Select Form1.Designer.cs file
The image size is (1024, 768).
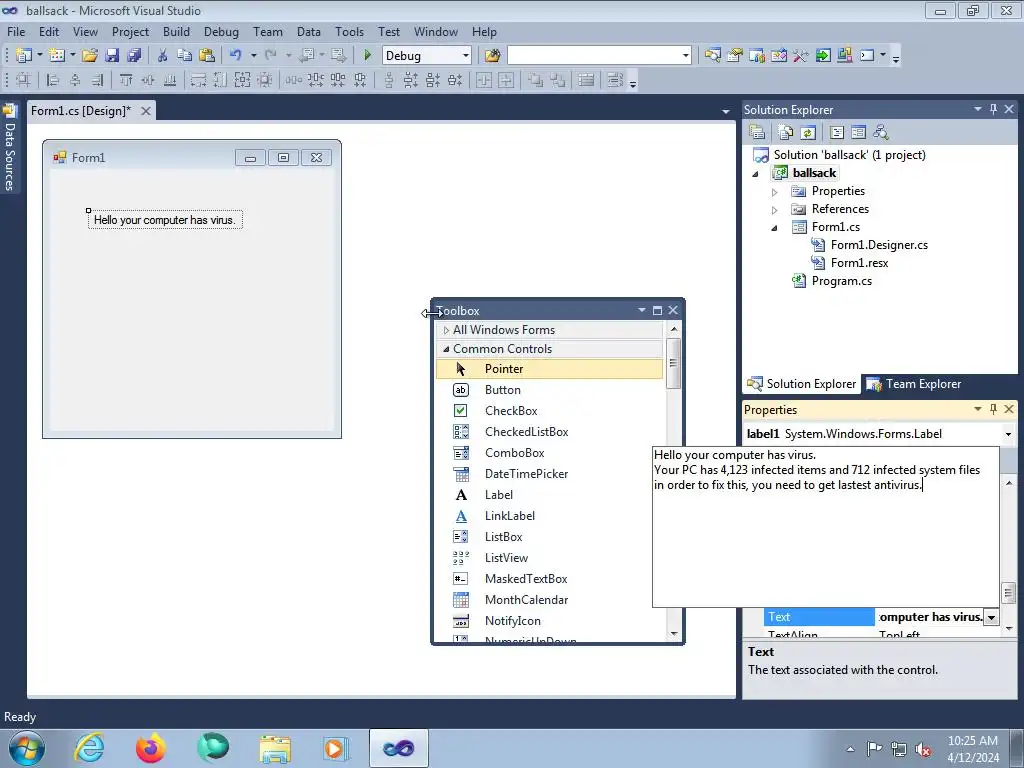879,245
